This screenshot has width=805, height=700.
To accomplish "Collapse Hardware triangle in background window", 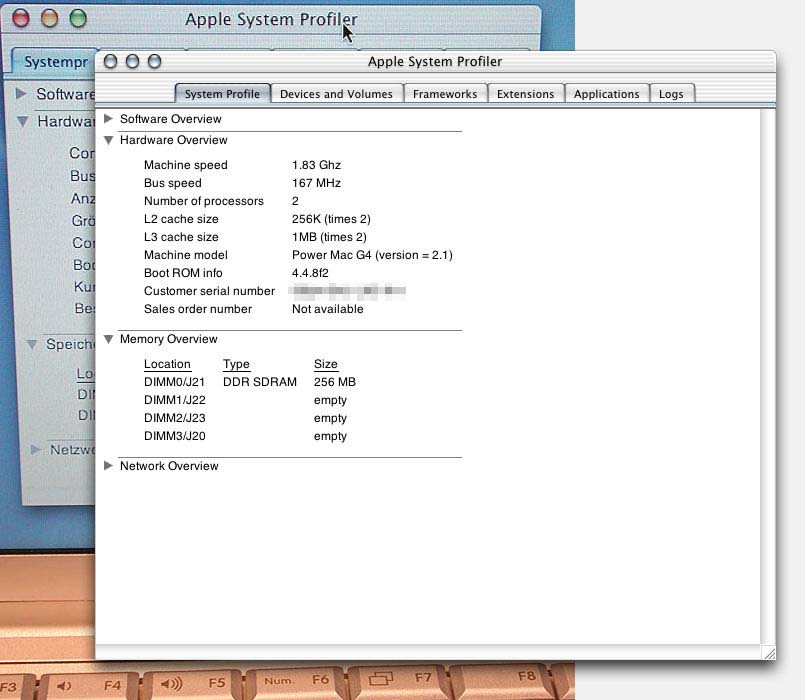I will pyautogui.click(x=22, y=122).
